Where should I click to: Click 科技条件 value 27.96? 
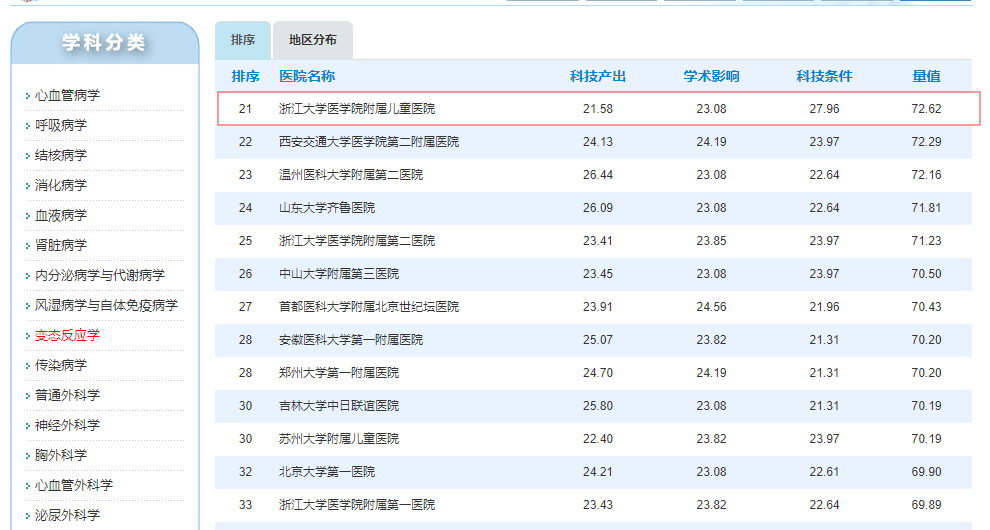pos(825,109)
